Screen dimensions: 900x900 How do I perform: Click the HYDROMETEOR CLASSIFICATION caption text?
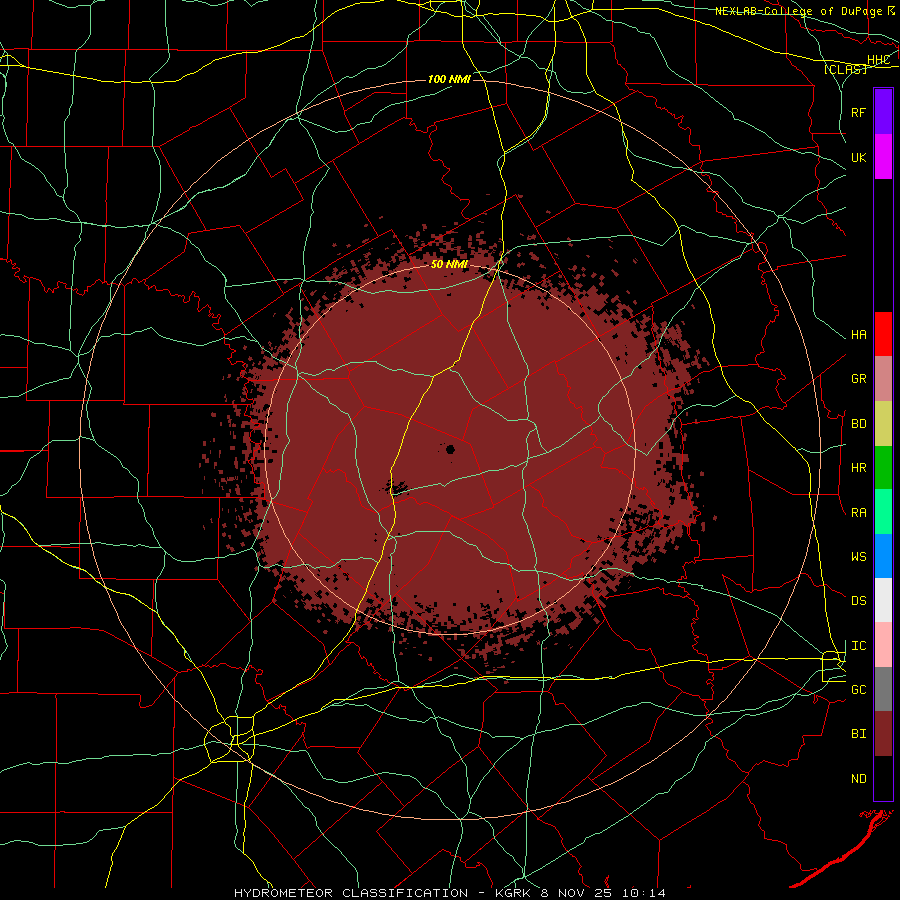click(351, 893)
